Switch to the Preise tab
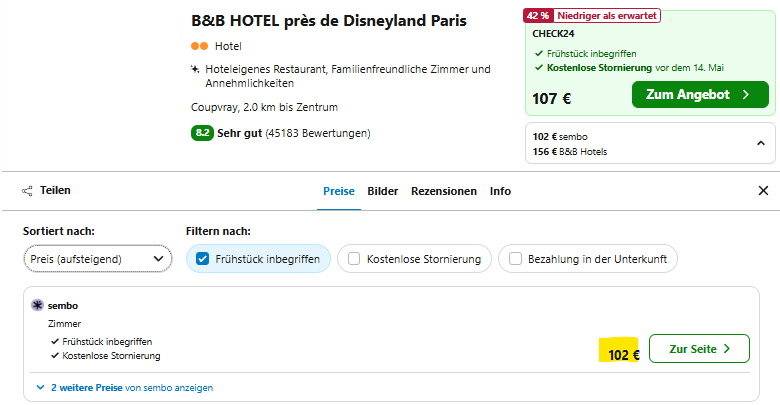 (339, 191)
